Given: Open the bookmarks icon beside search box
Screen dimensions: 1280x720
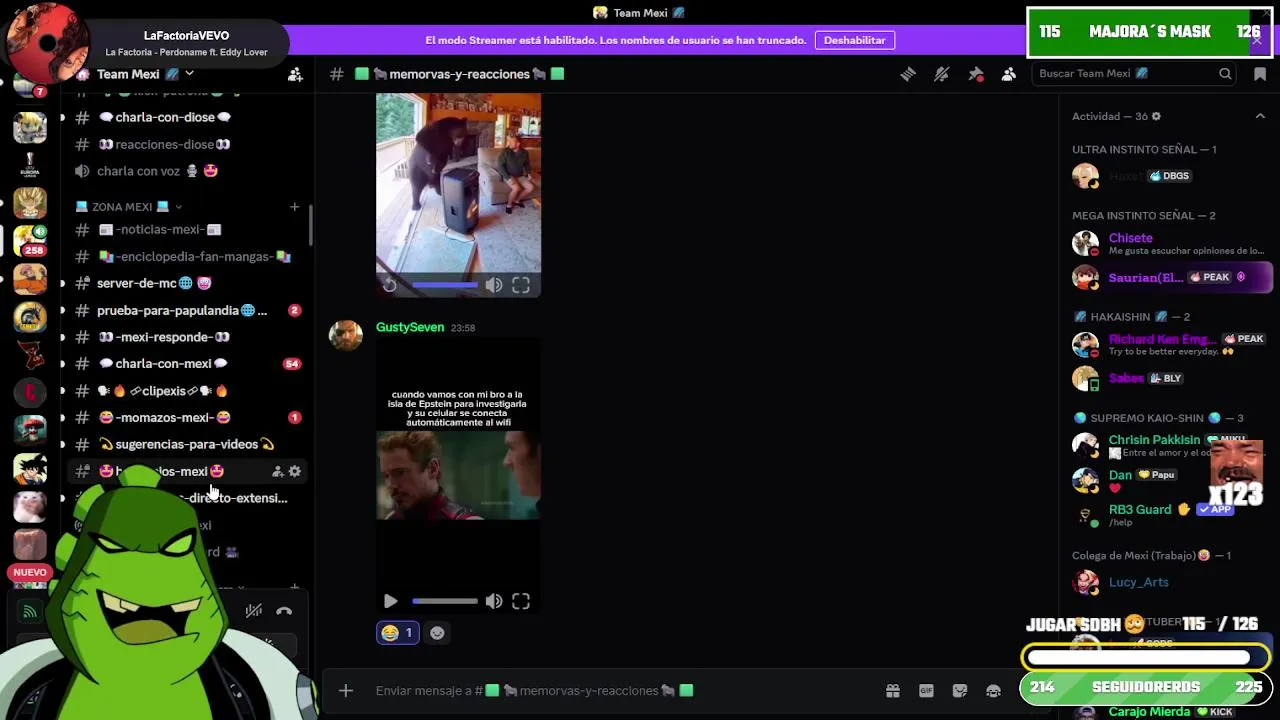Looking at the screenshot, I should pyautogui.click(x=1260, y=74).
